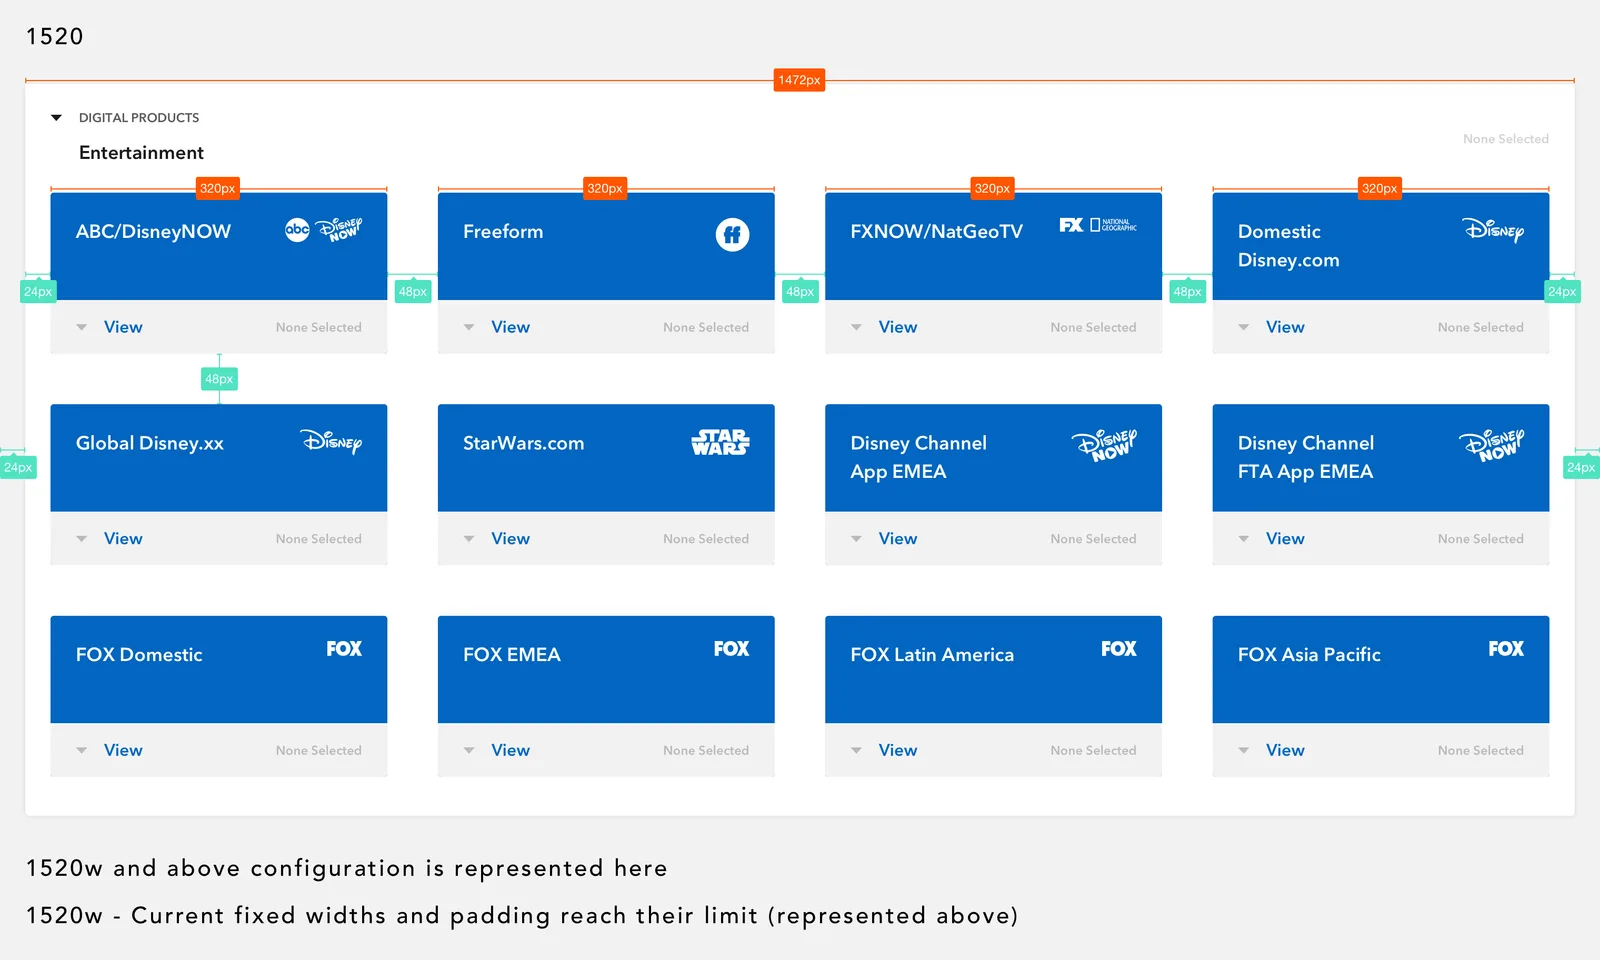The width and height of the screenshot is (1600, 960).
Task: Click the FOX logo on FOX EMEA card
Action: click(731, 649)
